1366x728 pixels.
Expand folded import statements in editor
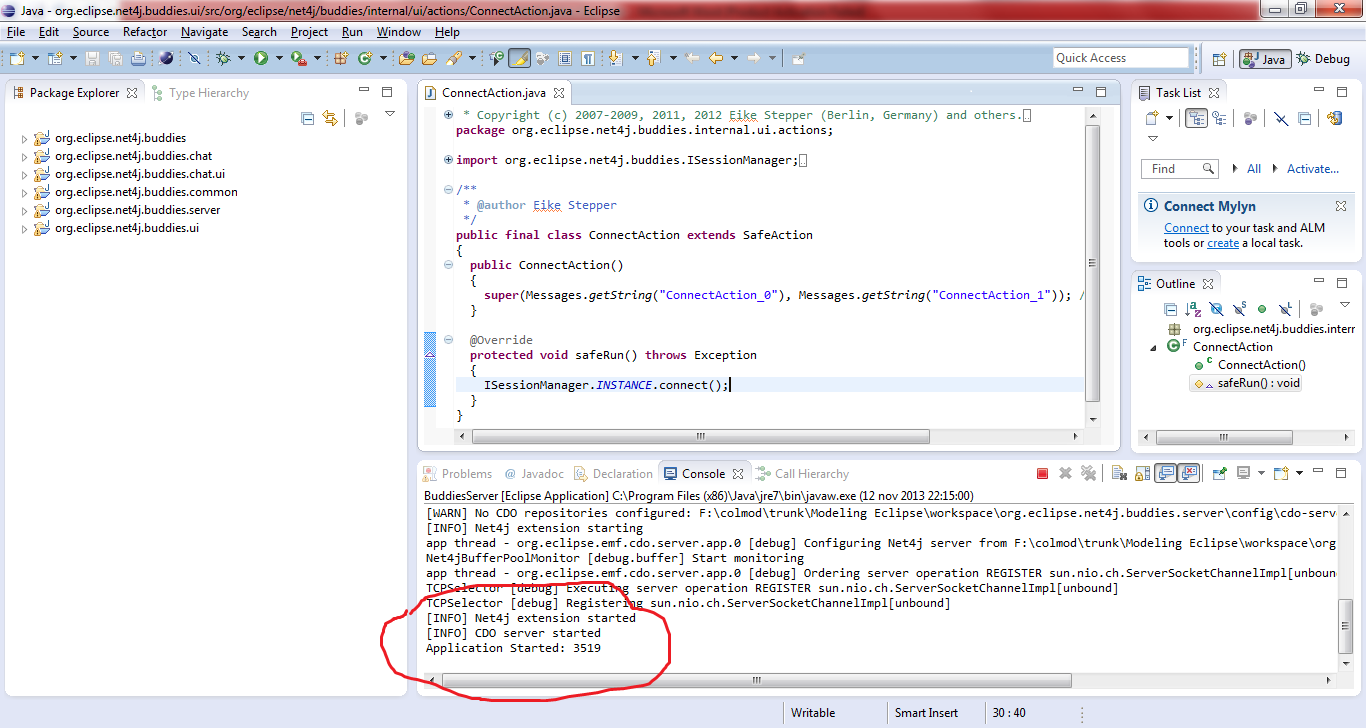coord(448,160)
